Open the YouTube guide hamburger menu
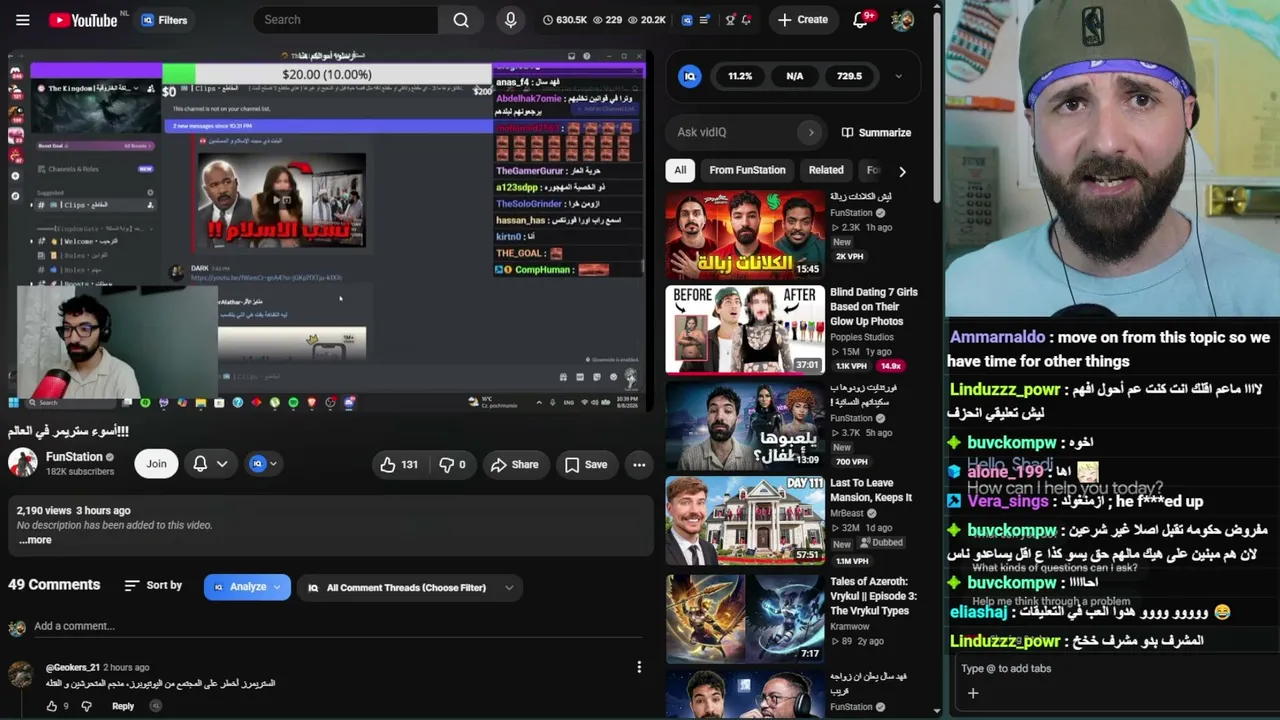This screenshot has width=1280, height=720. tap(23, 20)
